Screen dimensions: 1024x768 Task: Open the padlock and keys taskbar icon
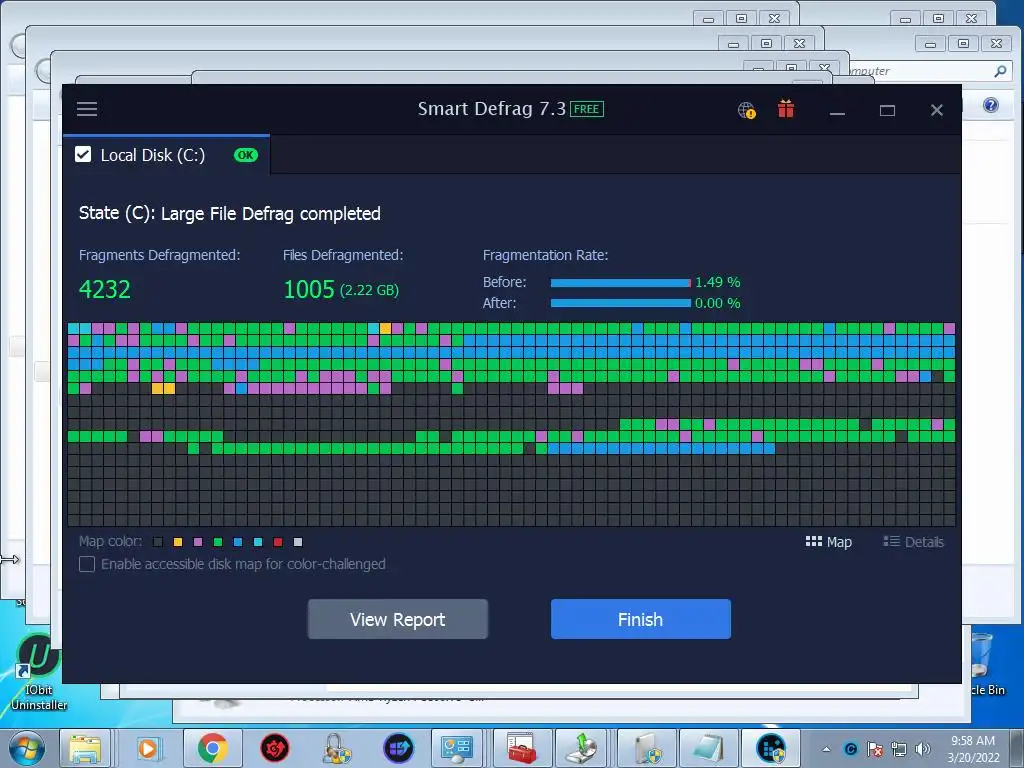337,748
